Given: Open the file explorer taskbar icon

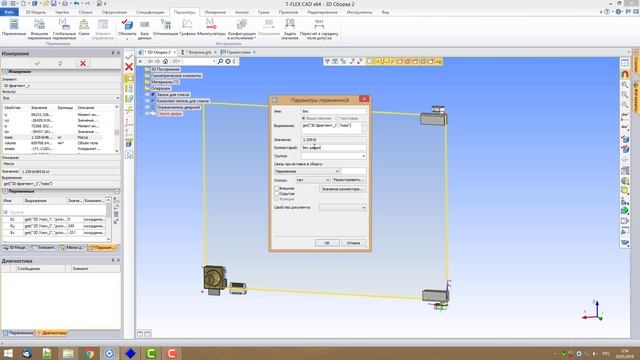Looking at the screenshot, I should (68, 353).
